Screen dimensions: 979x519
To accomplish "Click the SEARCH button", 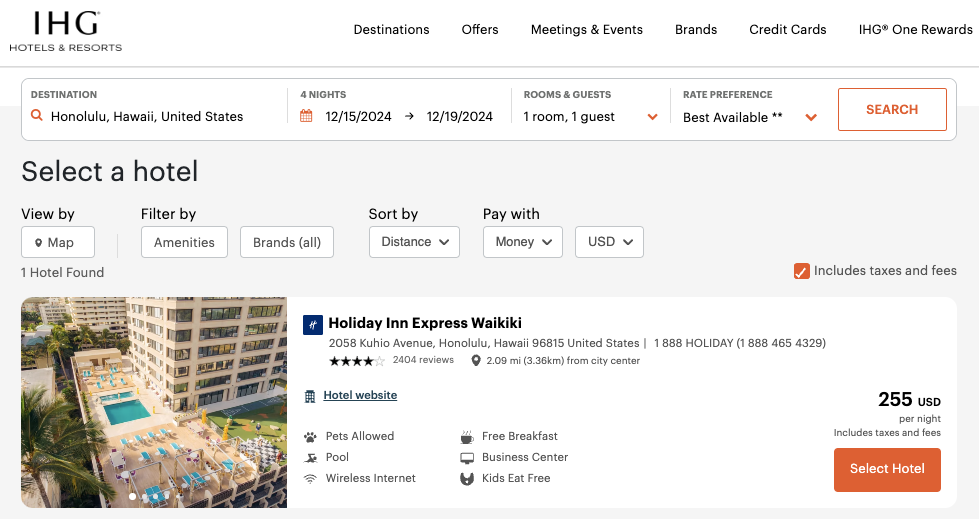I will tap(892, 109).
